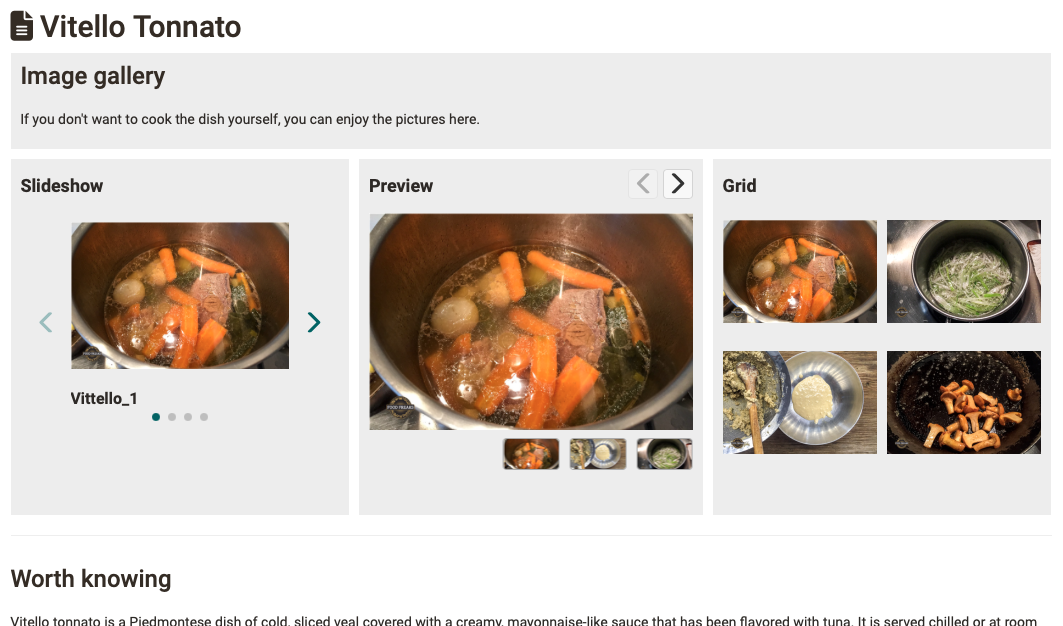Image resolution: width=1063 pixels, height=626 pixels.
Task: Click the Vittello_1 image in the Slideshow
Action: [x=180, y=295]
